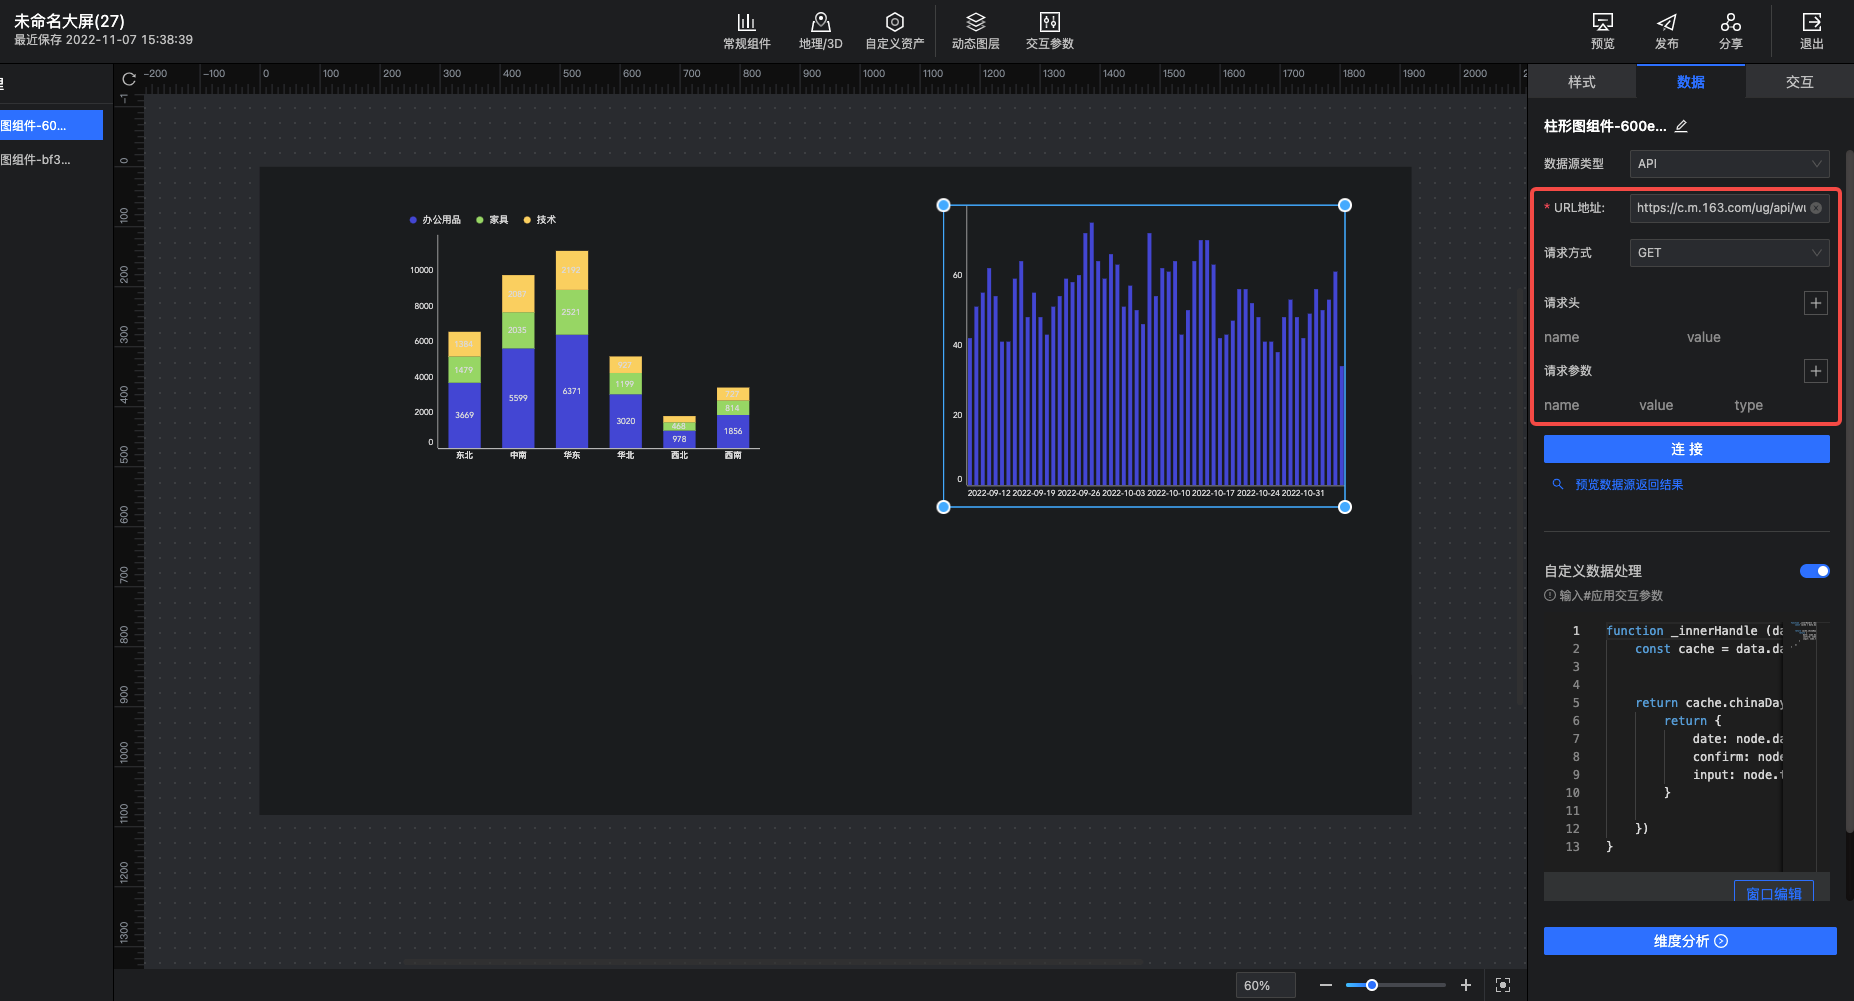Click the edit pencil beside component name
The image size is (1854, 1001).
click(1681, 126)
